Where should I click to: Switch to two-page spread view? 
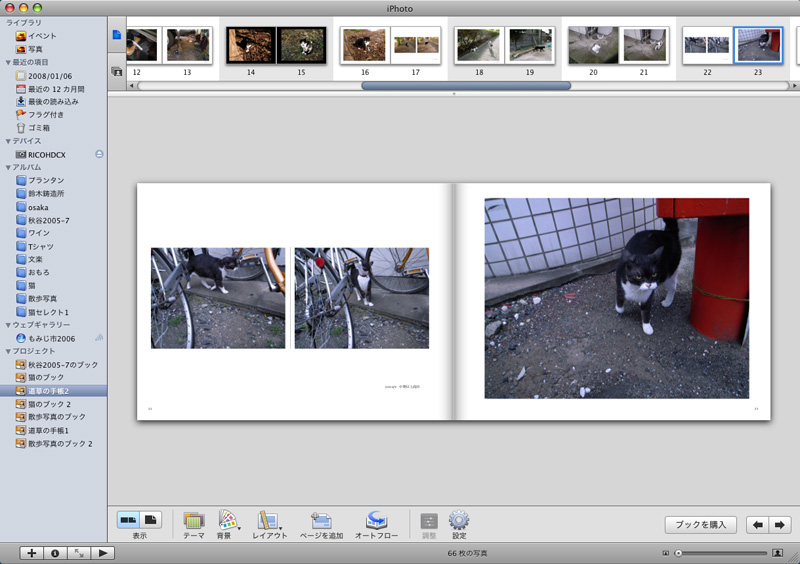129,520
